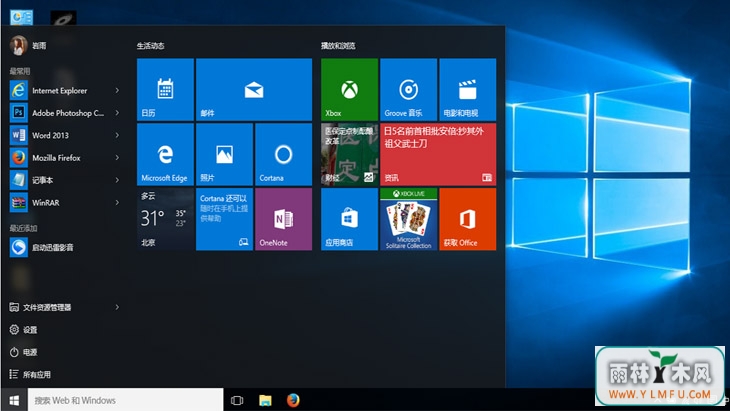Open Task View on the taskbar
This screenshot has width=730, height=411.
pos(237,400)
